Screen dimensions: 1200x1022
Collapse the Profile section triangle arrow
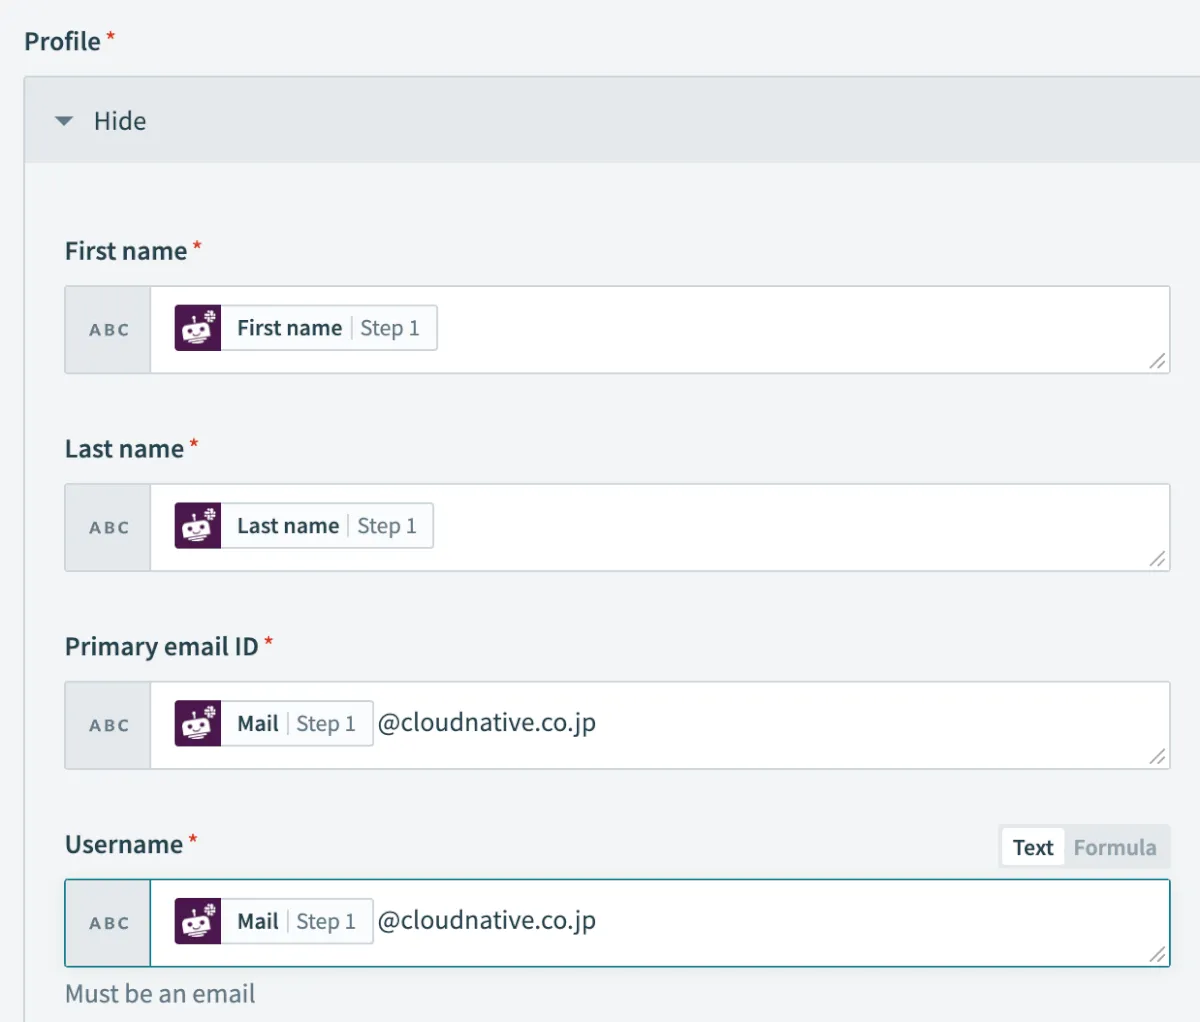click(64, 121)
